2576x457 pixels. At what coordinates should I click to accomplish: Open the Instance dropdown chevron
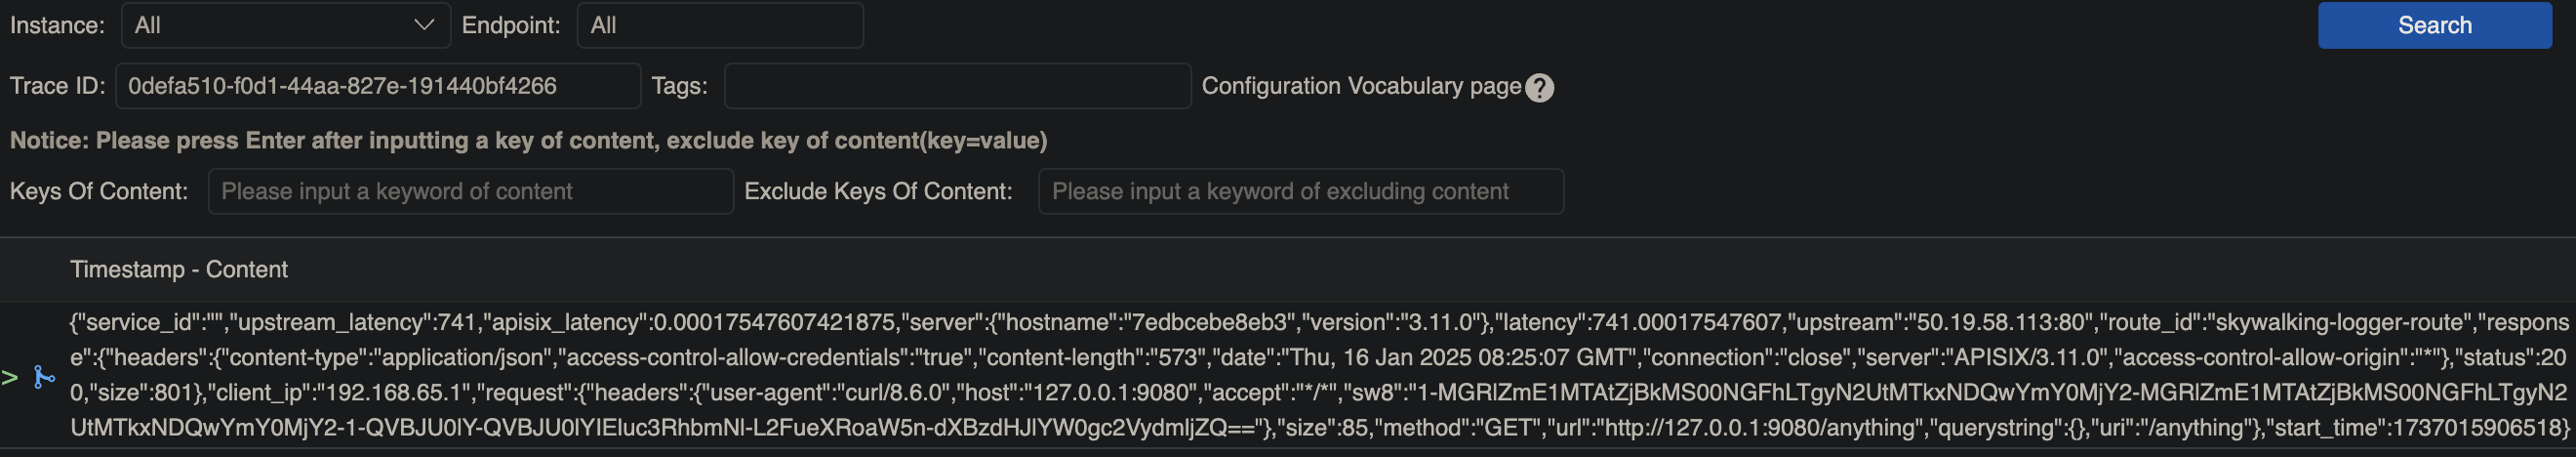click(x=424, y=25)
